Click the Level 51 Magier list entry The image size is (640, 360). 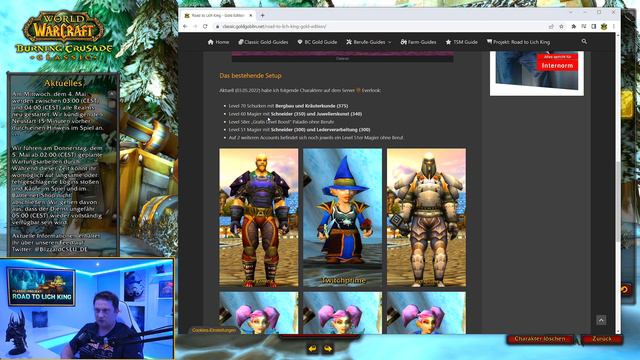click(x=299, y=130)
